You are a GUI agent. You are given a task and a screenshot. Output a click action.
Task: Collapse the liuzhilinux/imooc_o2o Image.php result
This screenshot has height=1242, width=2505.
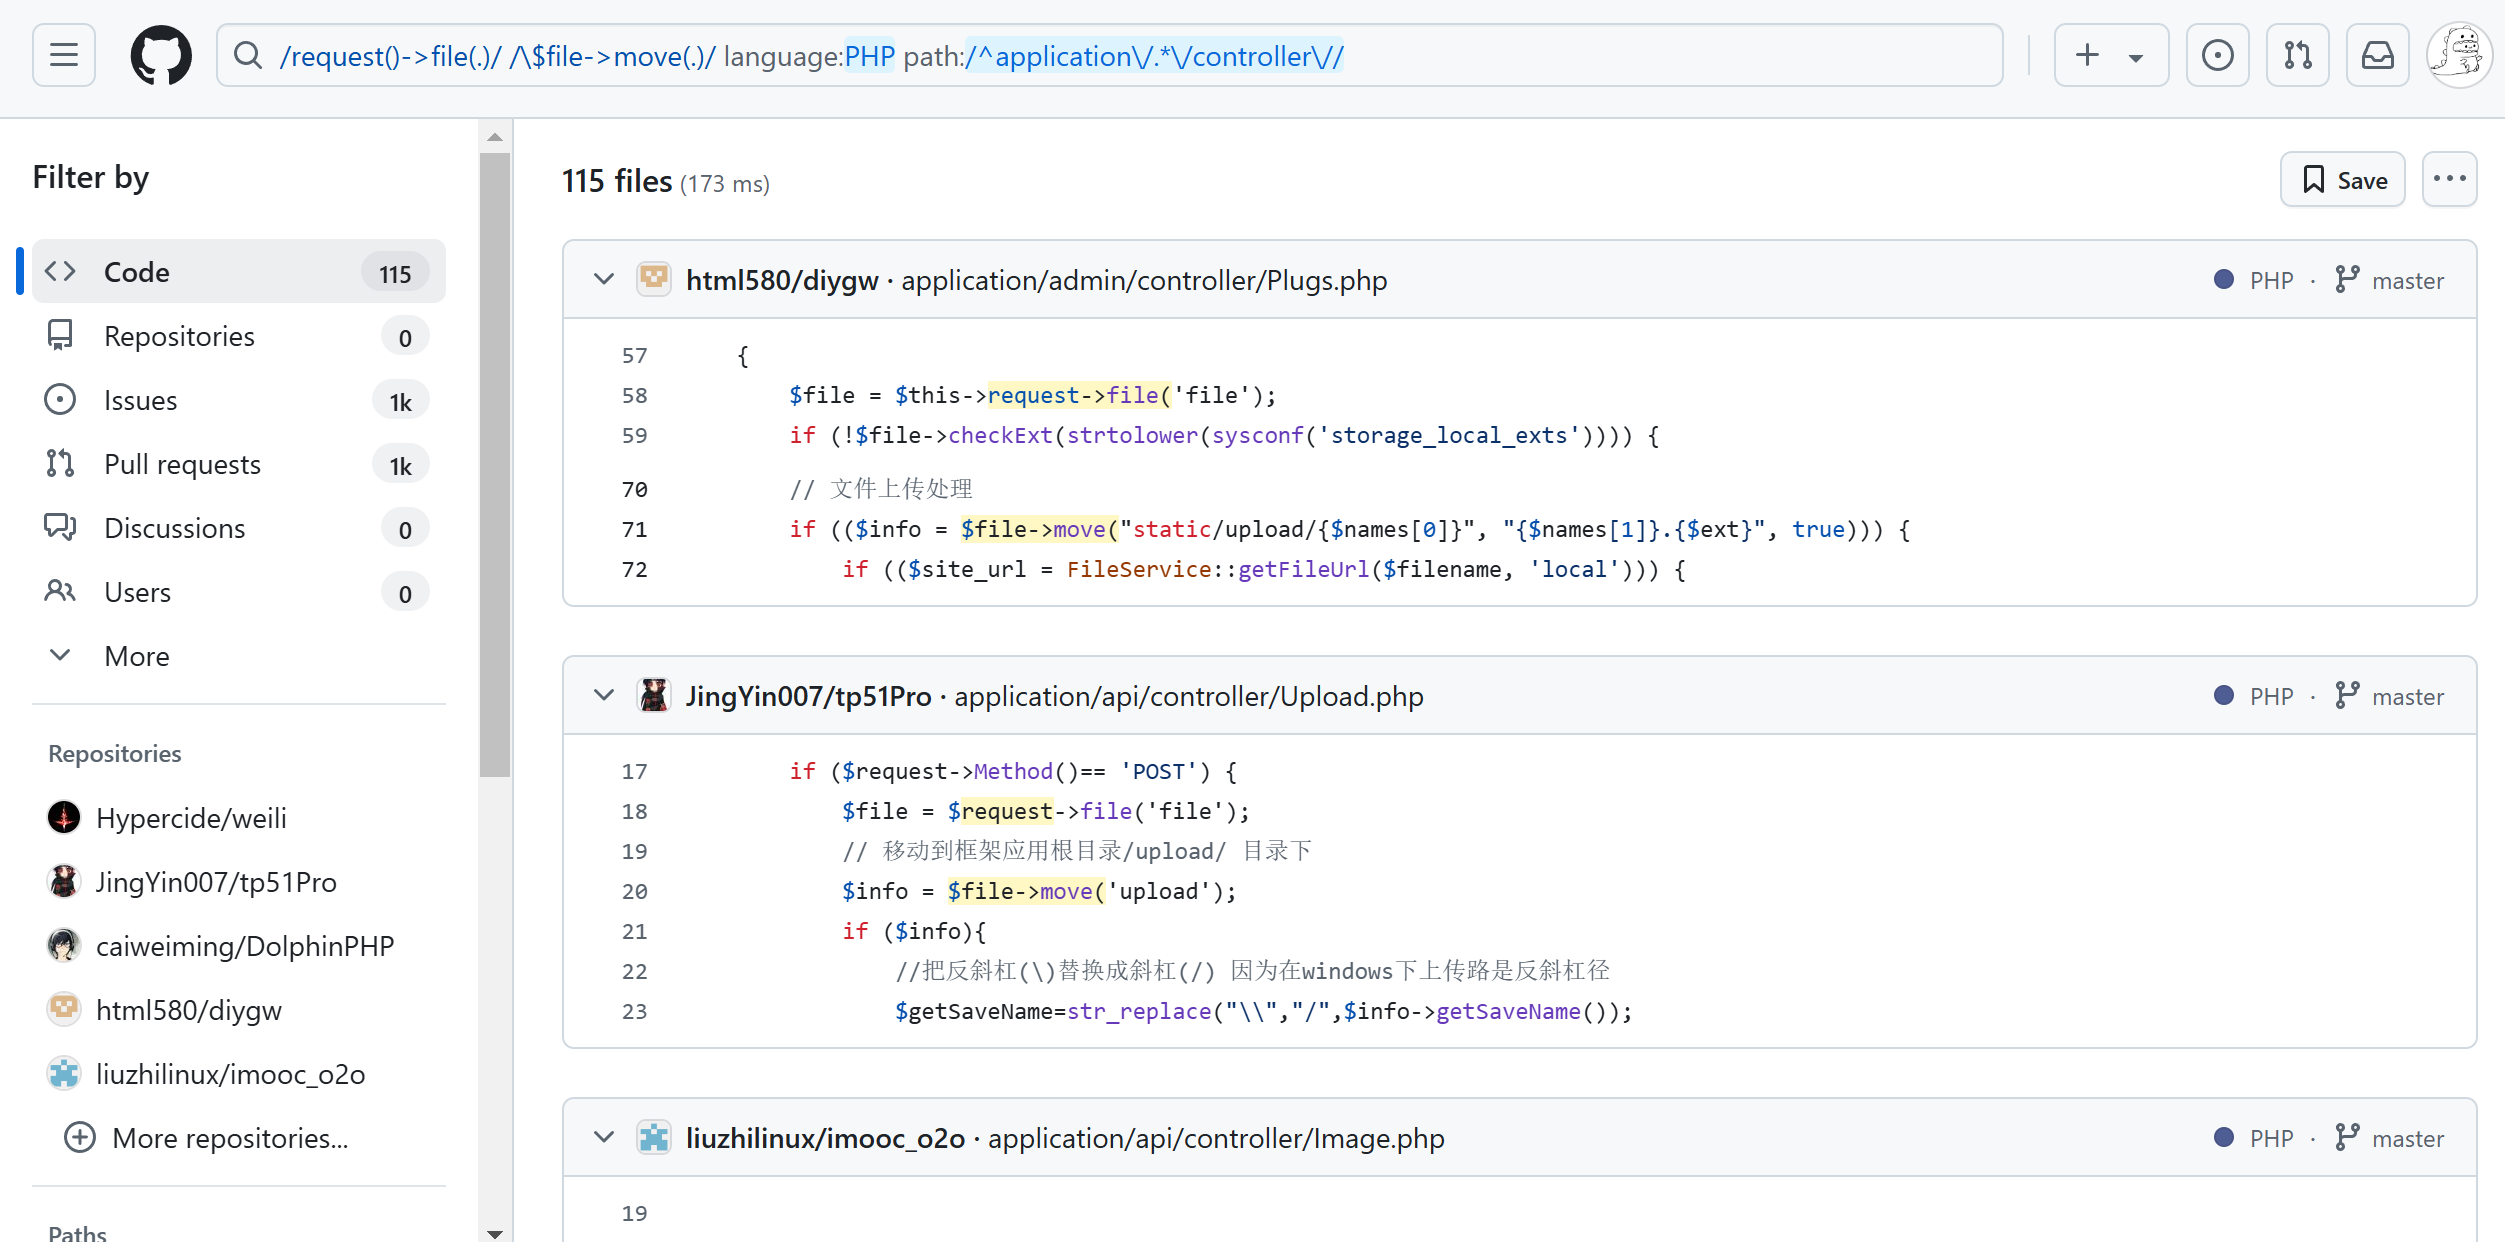(x=603, y=1137)
